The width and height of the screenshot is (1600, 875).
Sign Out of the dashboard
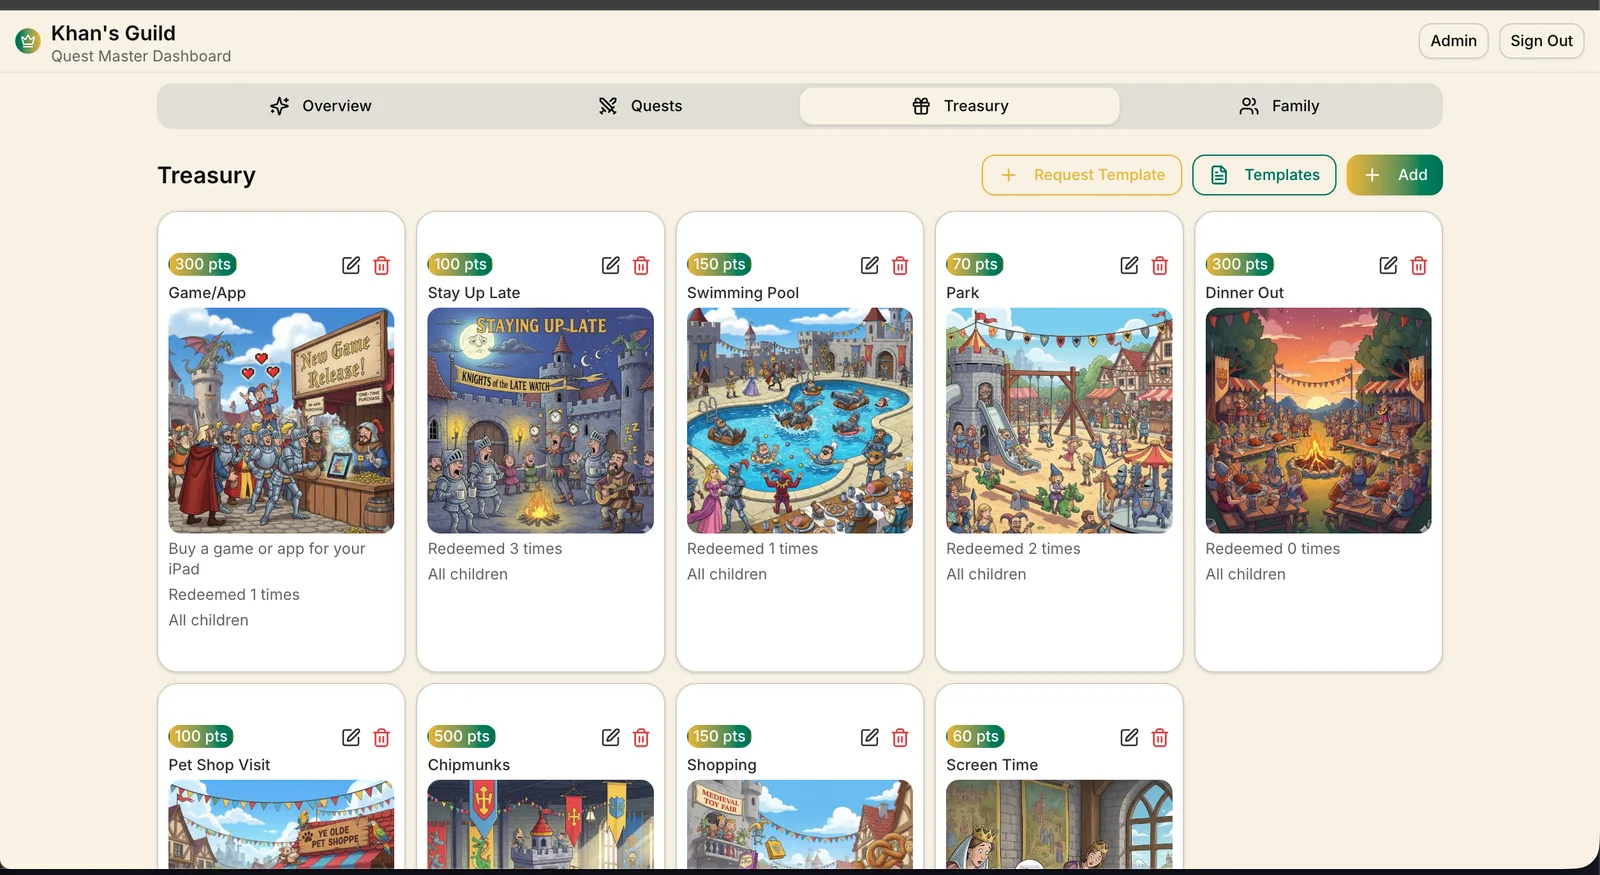(x=1541, y=41)
